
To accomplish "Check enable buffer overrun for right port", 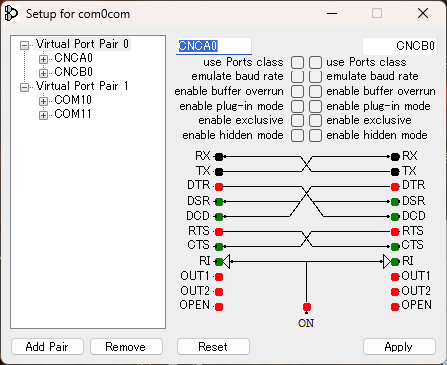I will pyautogui.click(x=315, y=91).
